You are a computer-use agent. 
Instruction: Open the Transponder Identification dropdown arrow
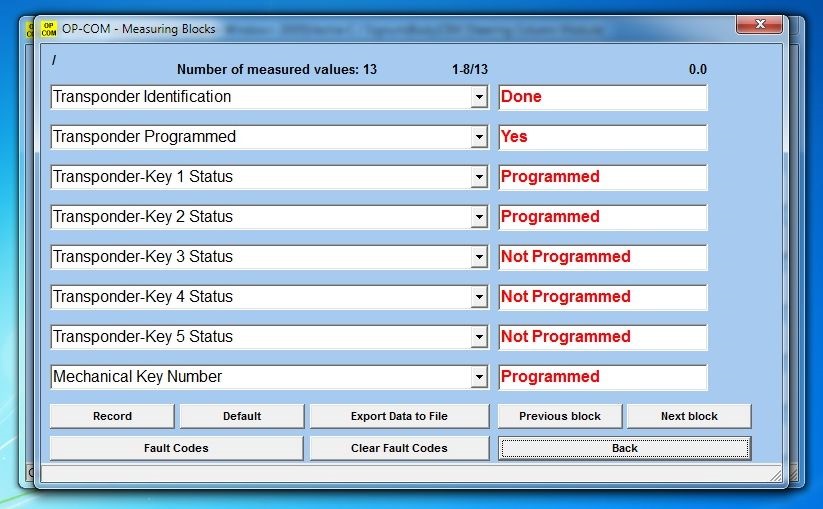click(x=479, y=98)
